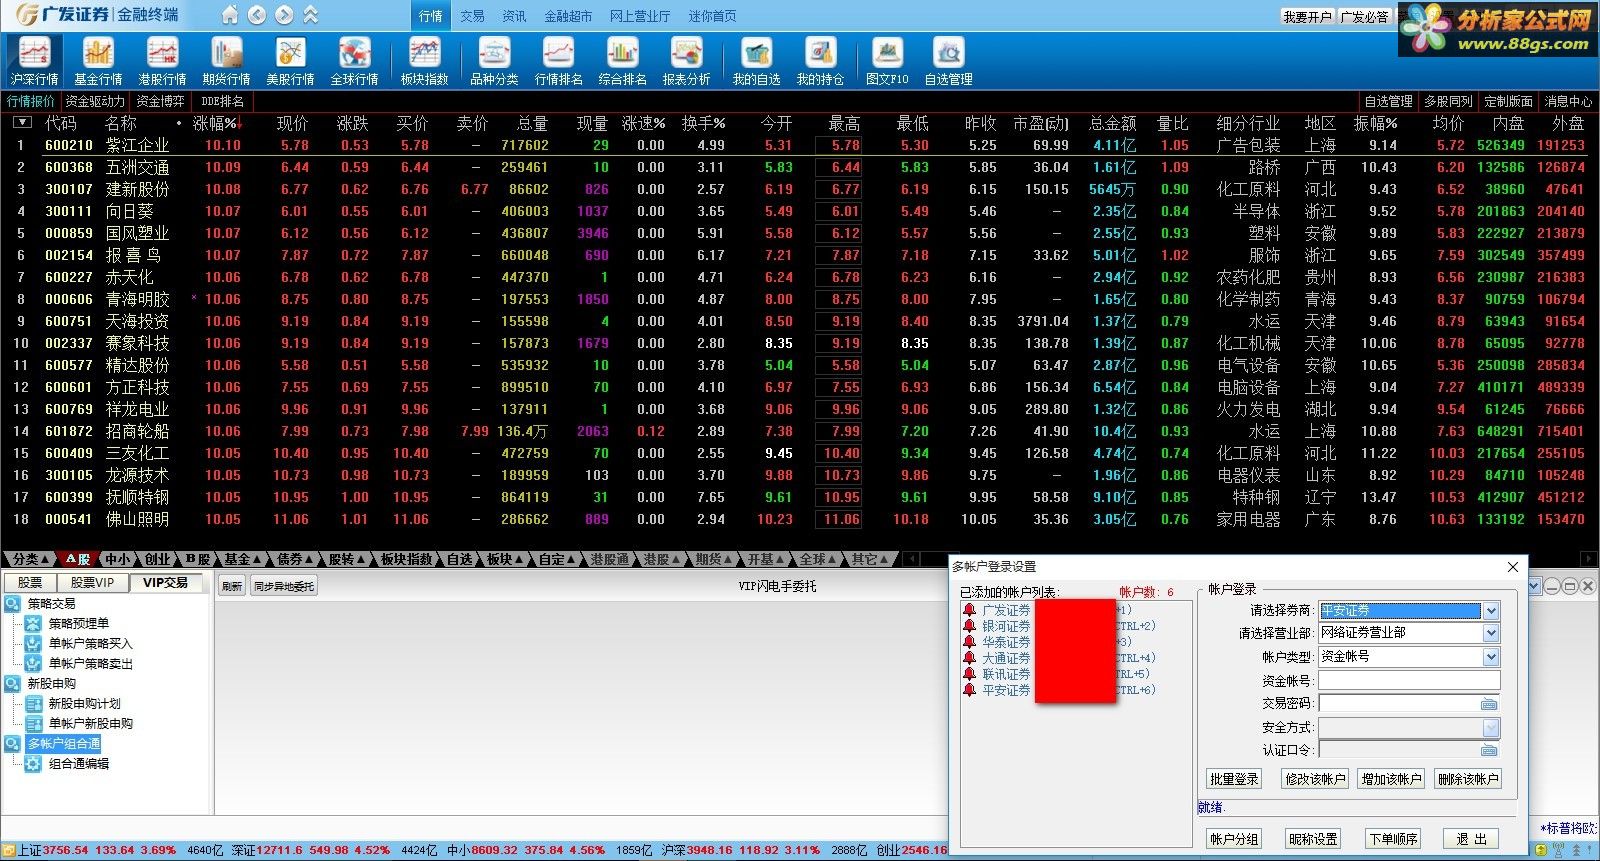1600x861 pixels.
Task: Select 策略预埋单 tree item
Action: tap(79, 623)
